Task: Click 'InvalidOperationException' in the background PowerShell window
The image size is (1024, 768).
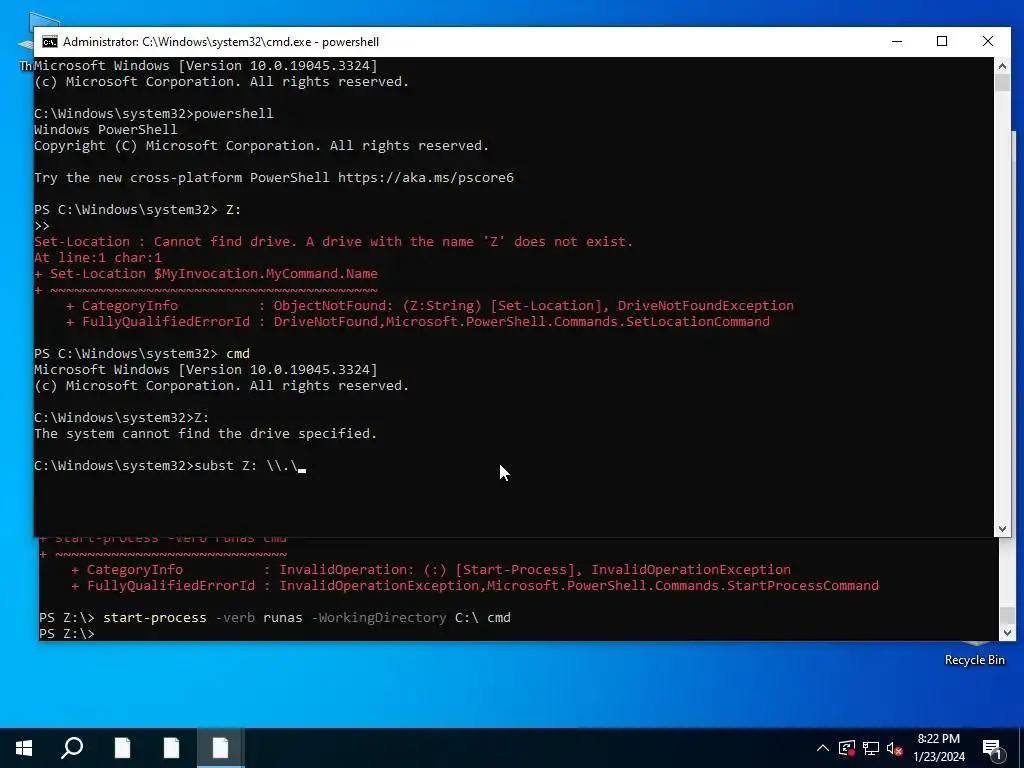Action: [691, 569]
